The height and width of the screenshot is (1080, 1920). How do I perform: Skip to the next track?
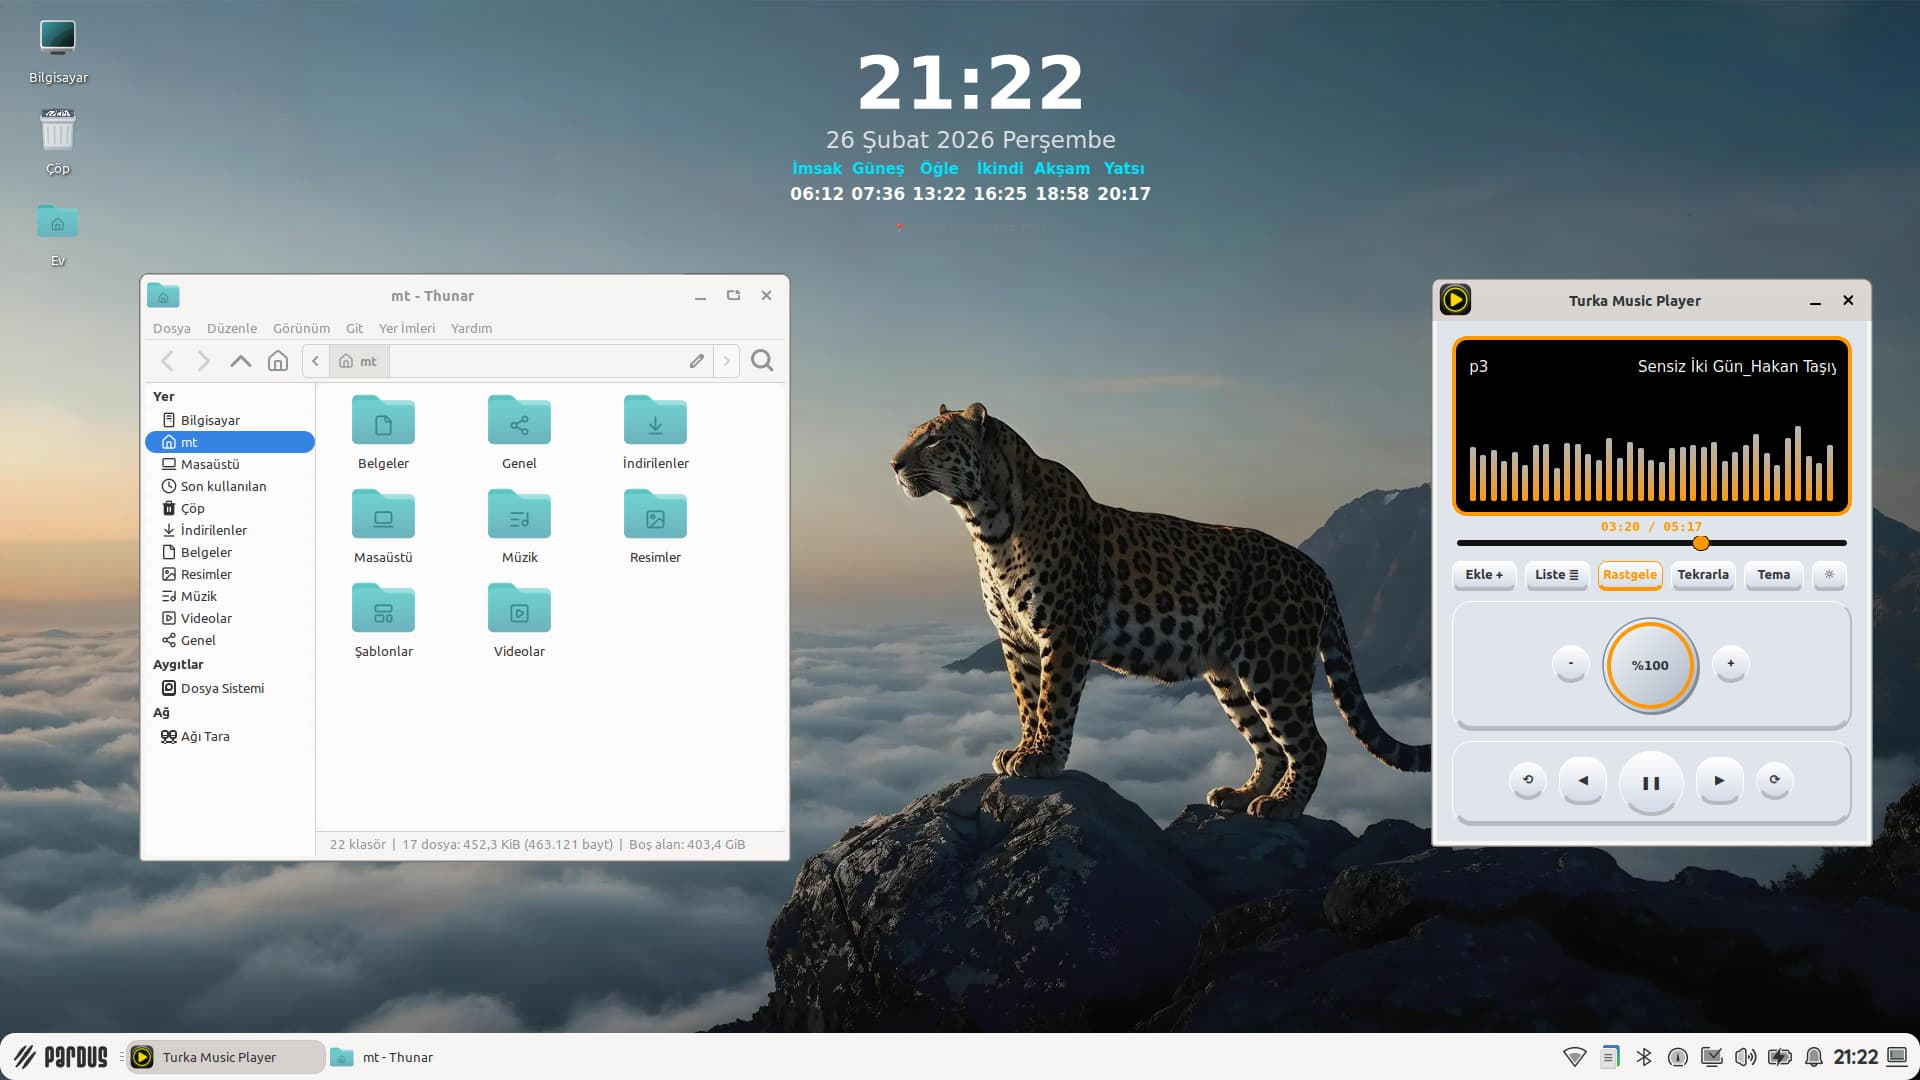(1719, 781)
